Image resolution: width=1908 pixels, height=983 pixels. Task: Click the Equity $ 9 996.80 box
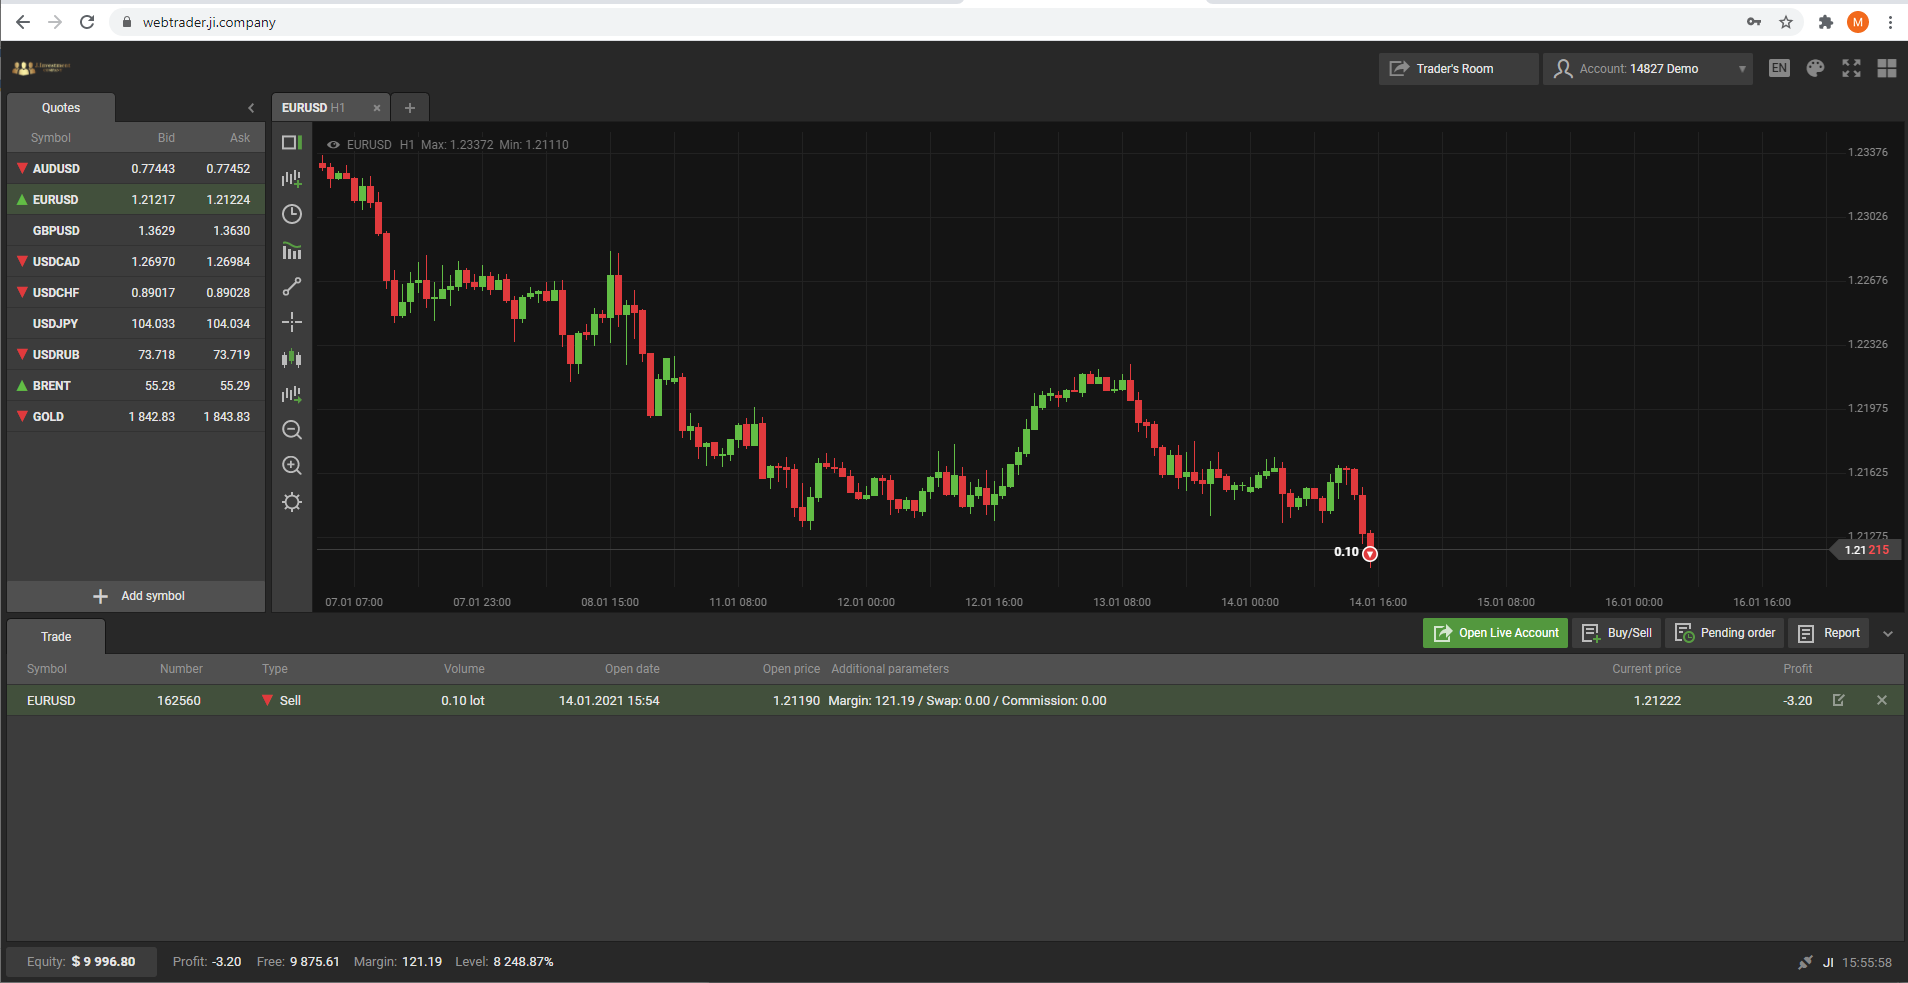(x=82, y=962)
